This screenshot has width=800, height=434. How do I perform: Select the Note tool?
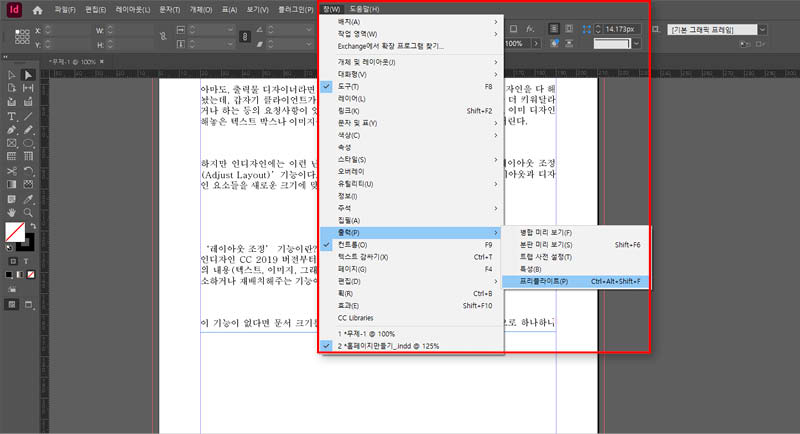(x=12, y=199)
